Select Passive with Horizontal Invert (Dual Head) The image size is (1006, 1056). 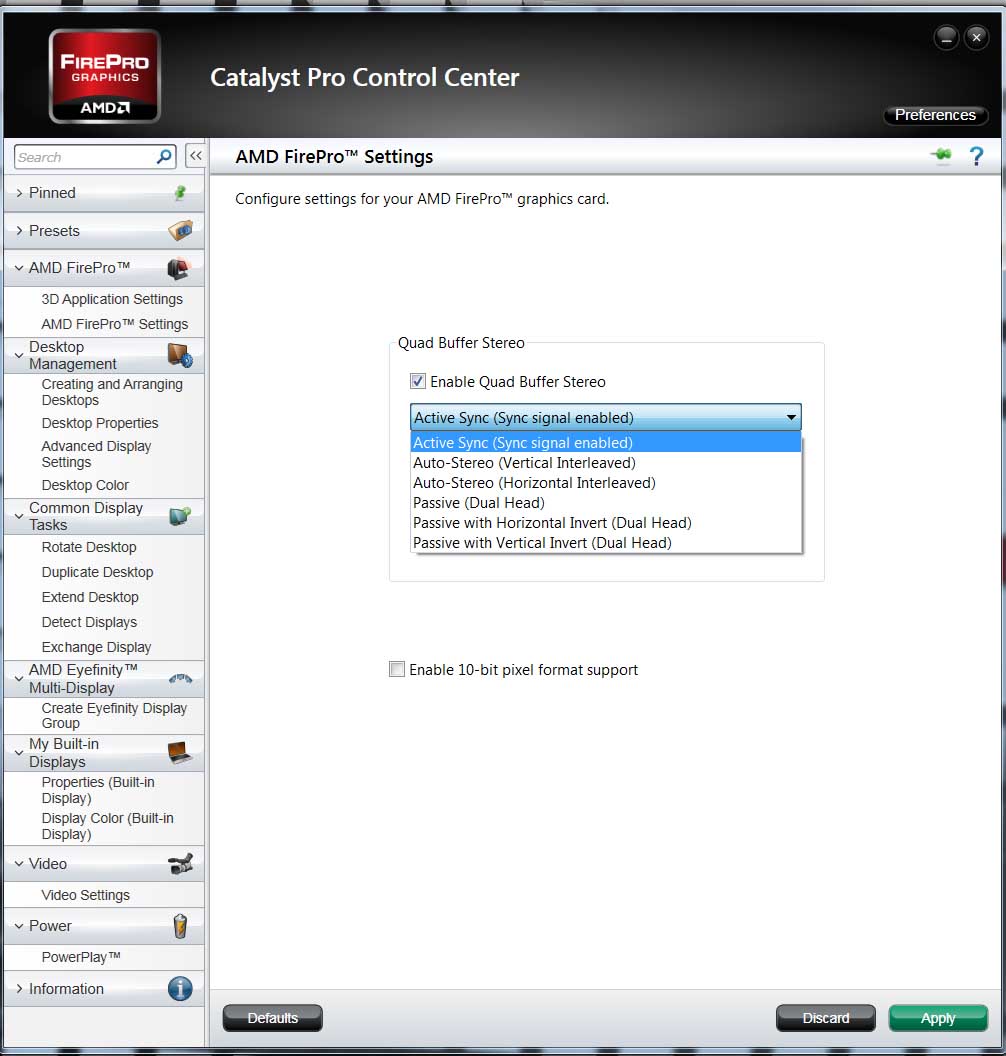[x=605, y=523]
